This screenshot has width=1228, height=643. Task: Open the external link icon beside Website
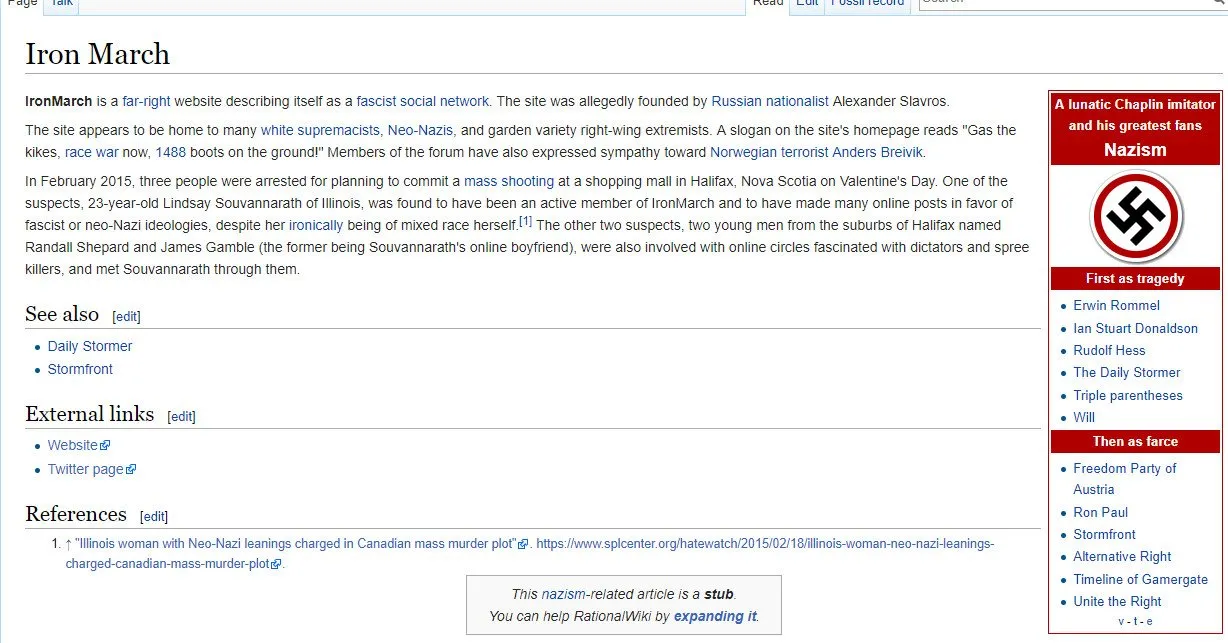point(105,446)
